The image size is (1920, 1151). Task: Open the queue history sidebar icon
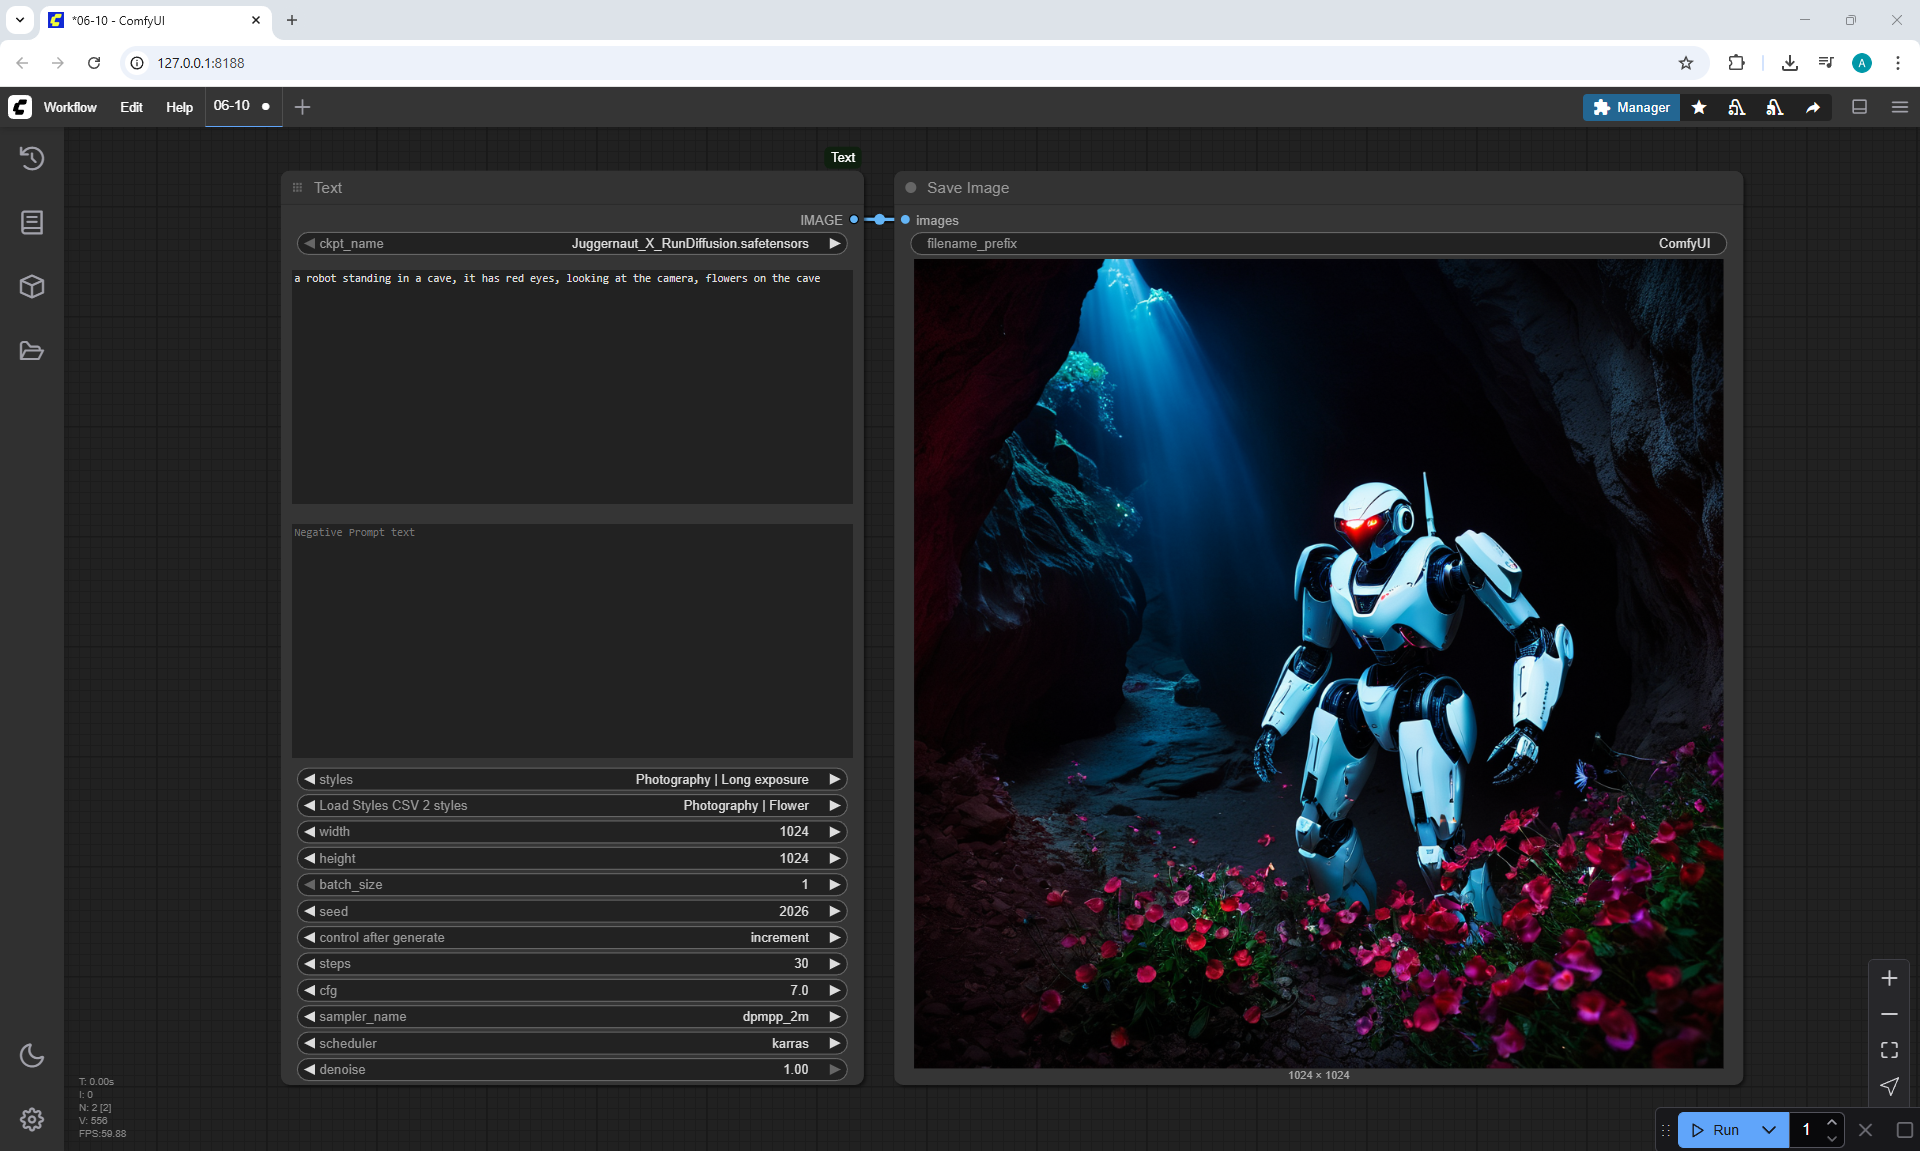click(32, 158)
